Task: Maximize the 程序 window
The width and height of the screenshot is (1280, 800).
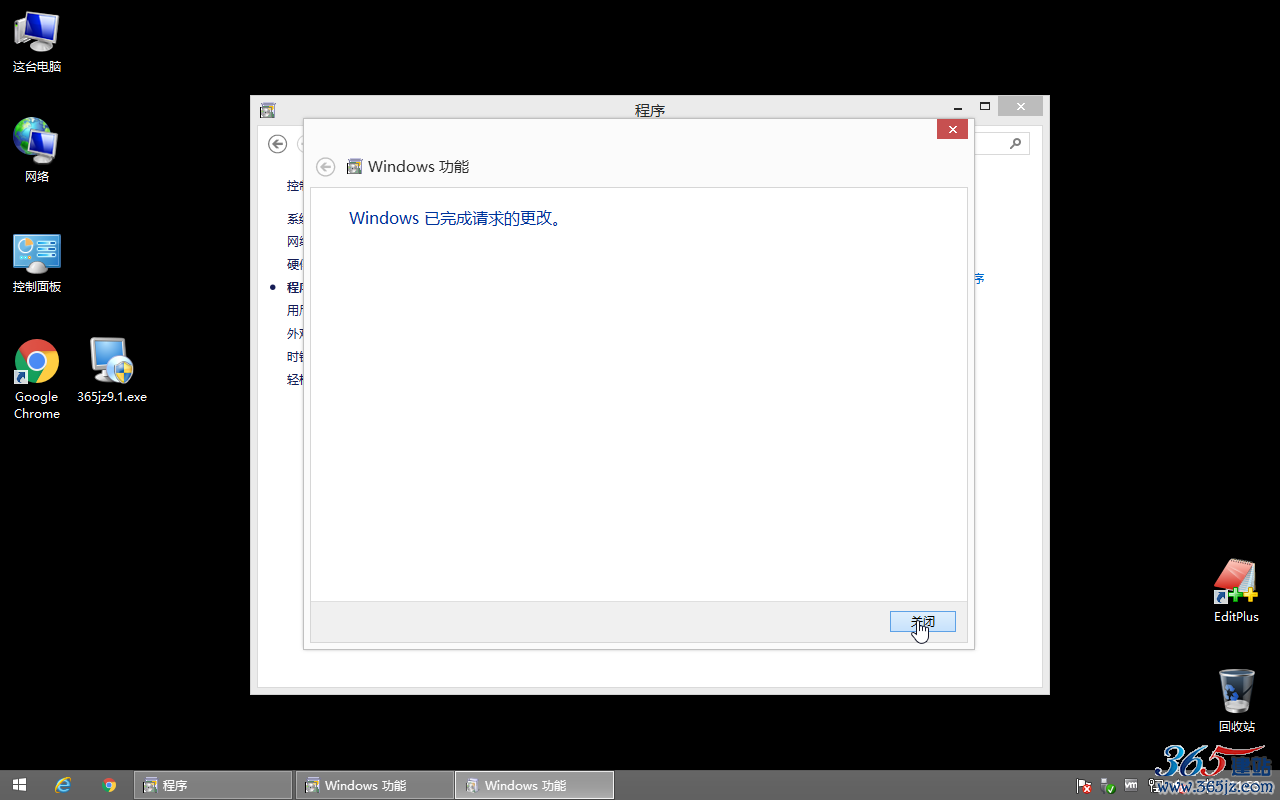Action: pyautogui.click(x=985, y=106)
